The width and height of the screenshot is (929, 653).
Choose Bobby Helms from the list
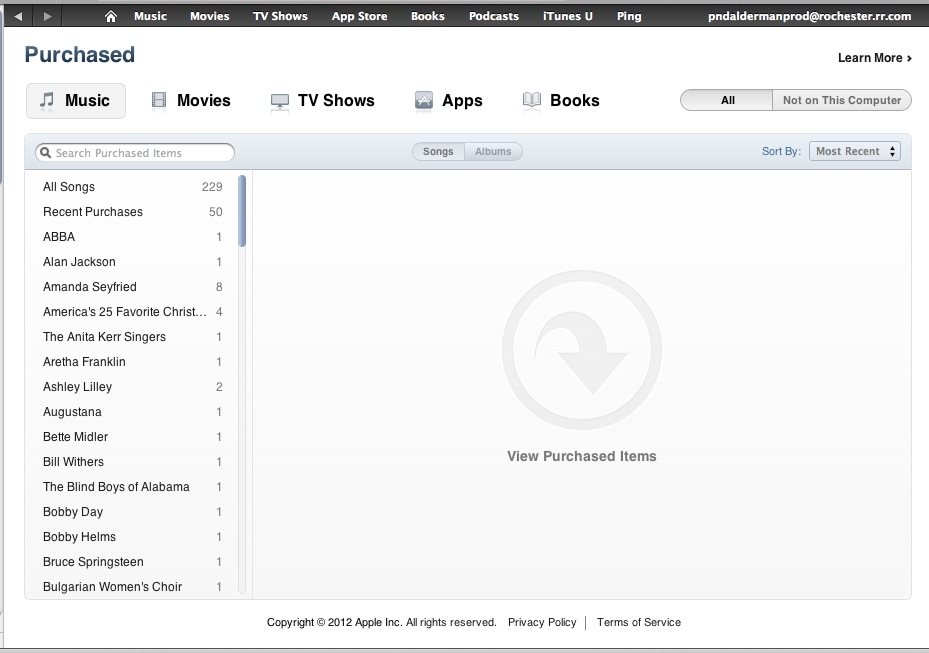point(133,537)
